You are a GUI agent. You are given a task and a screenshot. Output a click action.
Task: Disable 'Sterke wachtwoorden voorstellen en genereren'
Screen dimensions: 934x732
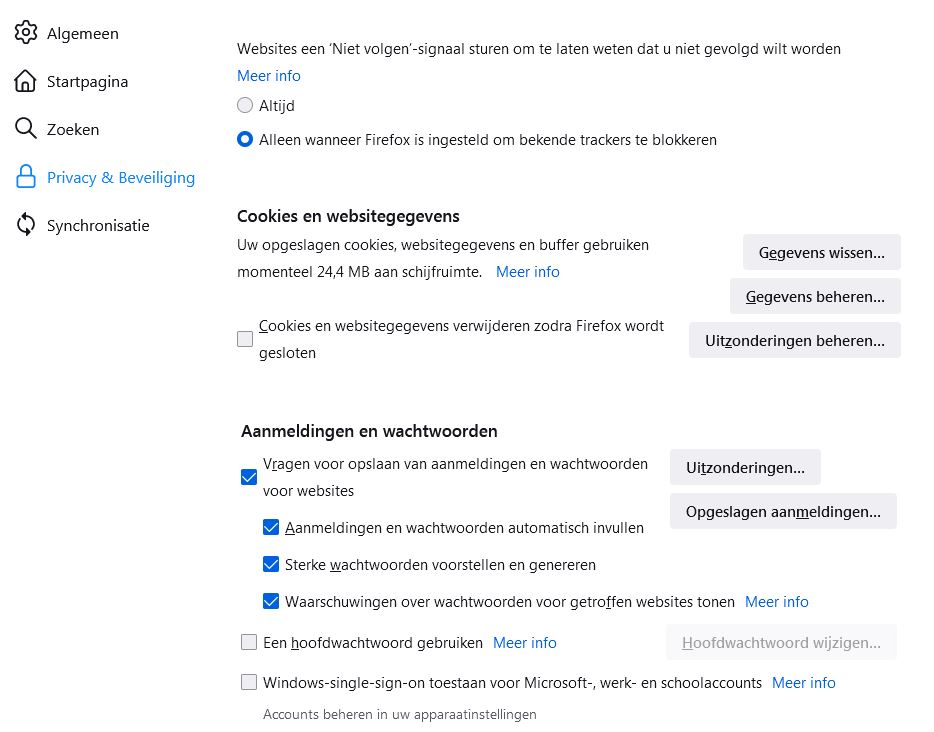(271, 564)
